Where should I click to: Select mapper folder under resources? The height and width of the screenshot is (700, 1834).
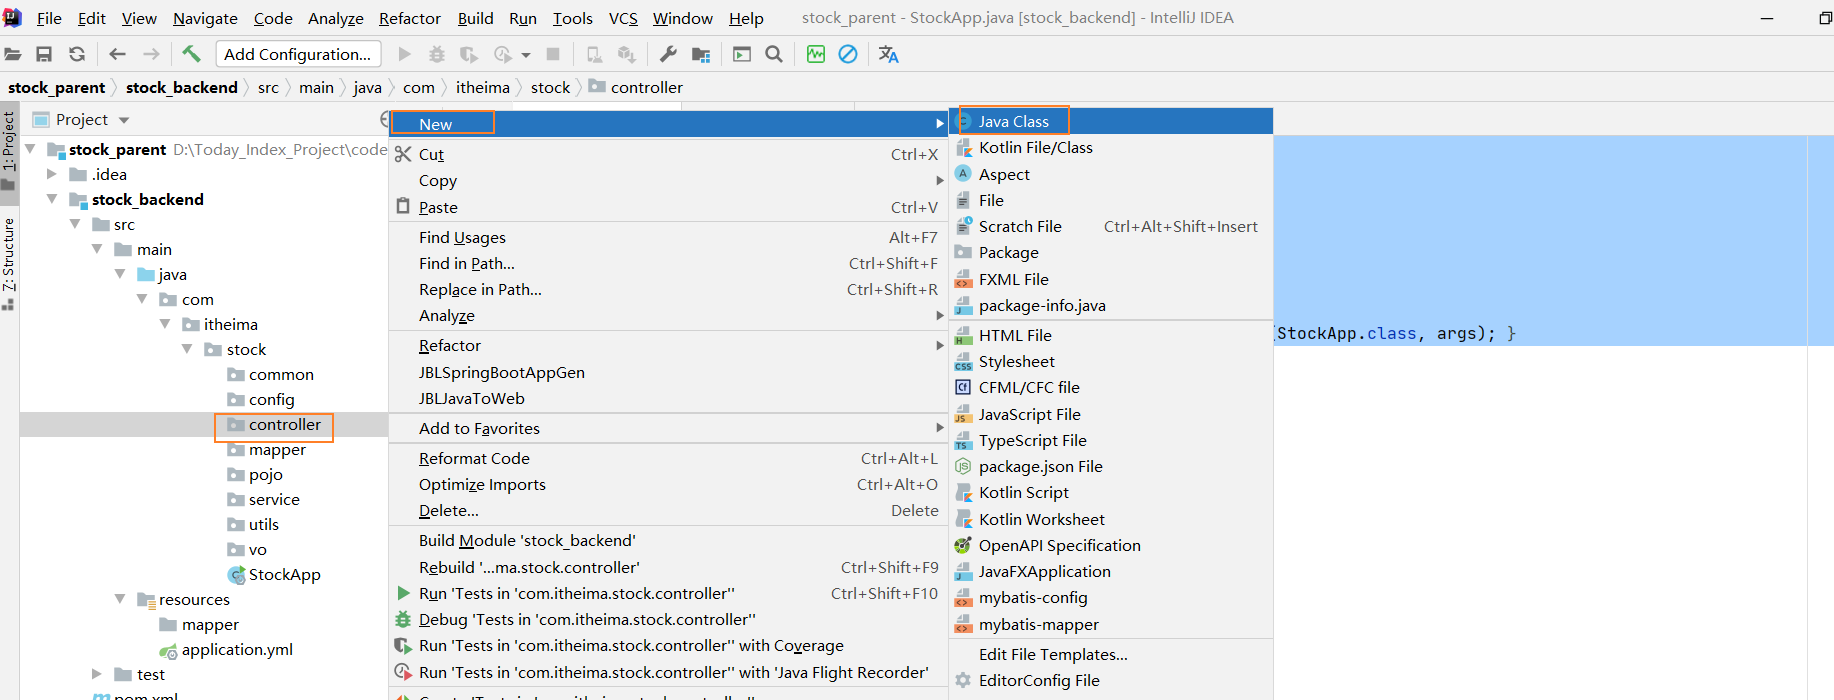tap(210, 625)
